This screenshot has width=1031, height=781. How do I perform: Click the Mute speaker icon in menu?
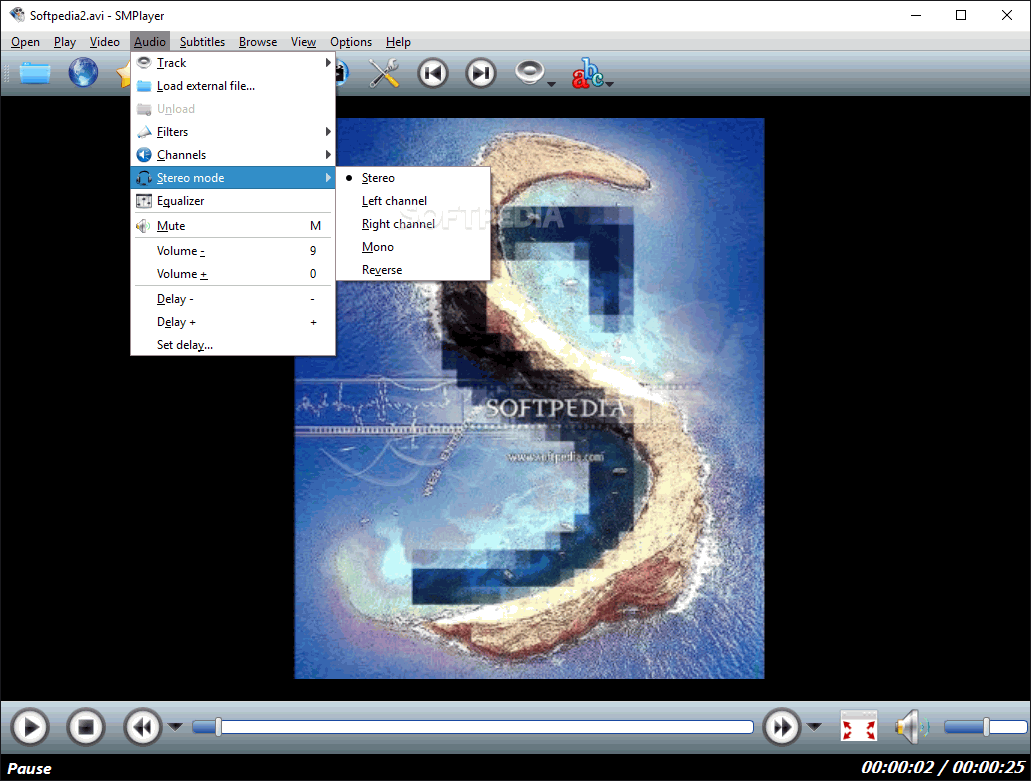[x=143, y=226]
